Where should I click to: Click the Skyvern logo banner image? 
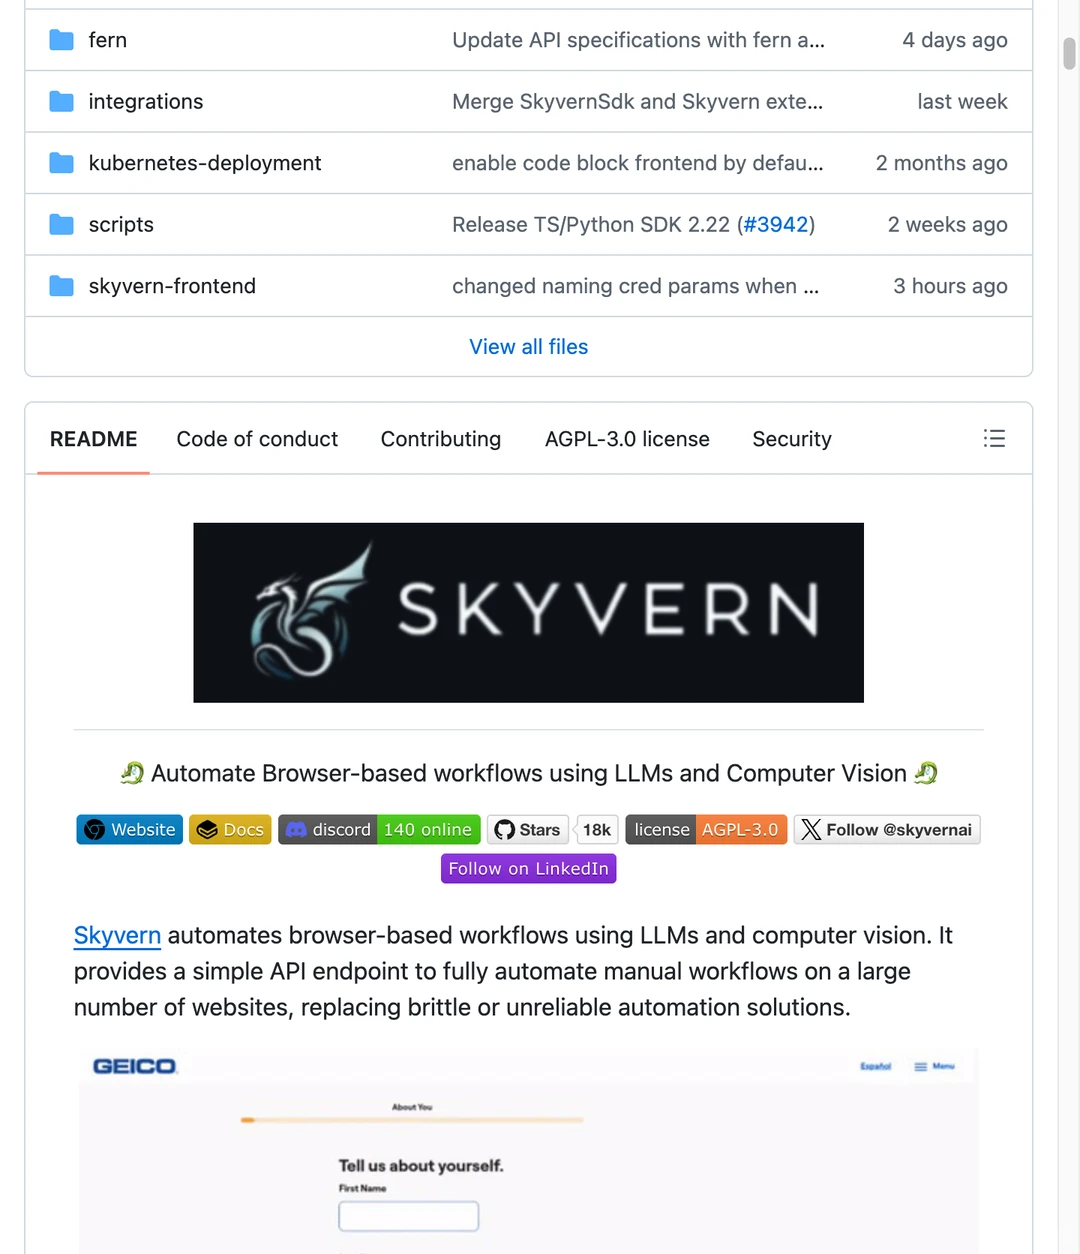(528, 613)
